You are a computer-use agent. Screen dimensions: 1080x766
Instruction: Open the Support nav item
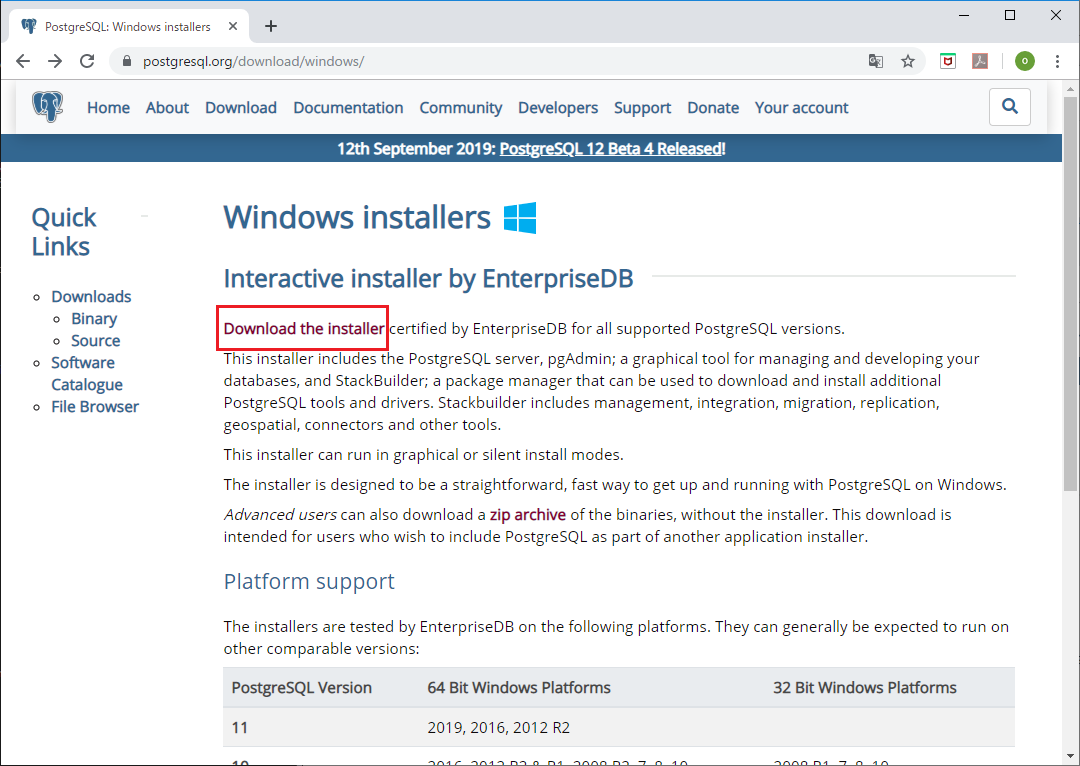click(643, 107)
